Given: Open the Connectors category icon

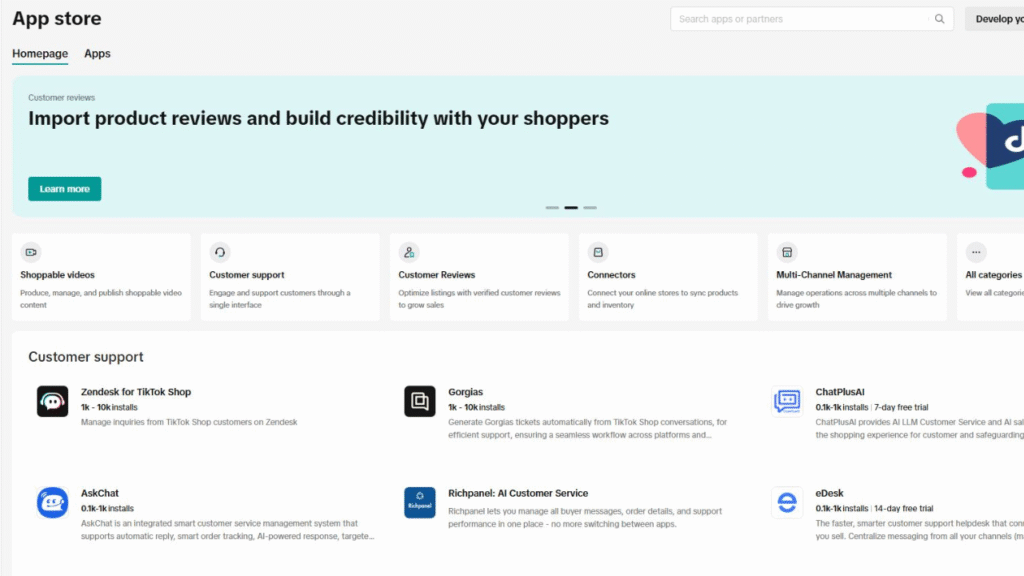Looking at the screenshot, I should click(598, 252).
